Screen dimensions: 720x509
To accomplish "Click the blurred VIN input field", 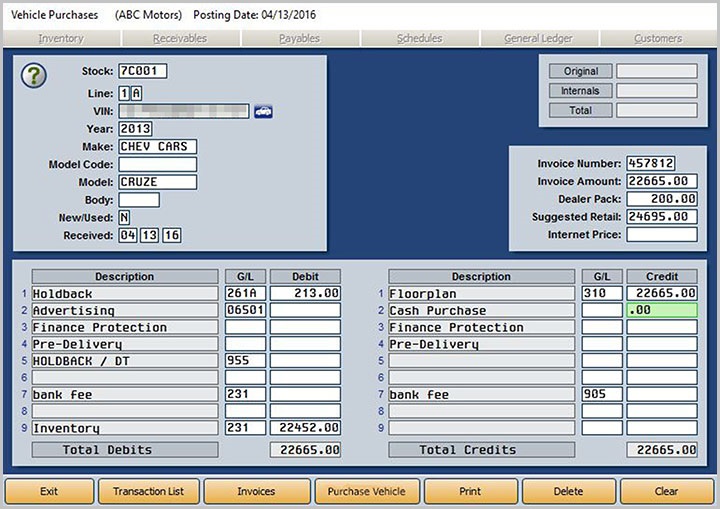I will [x=184, y=111].
